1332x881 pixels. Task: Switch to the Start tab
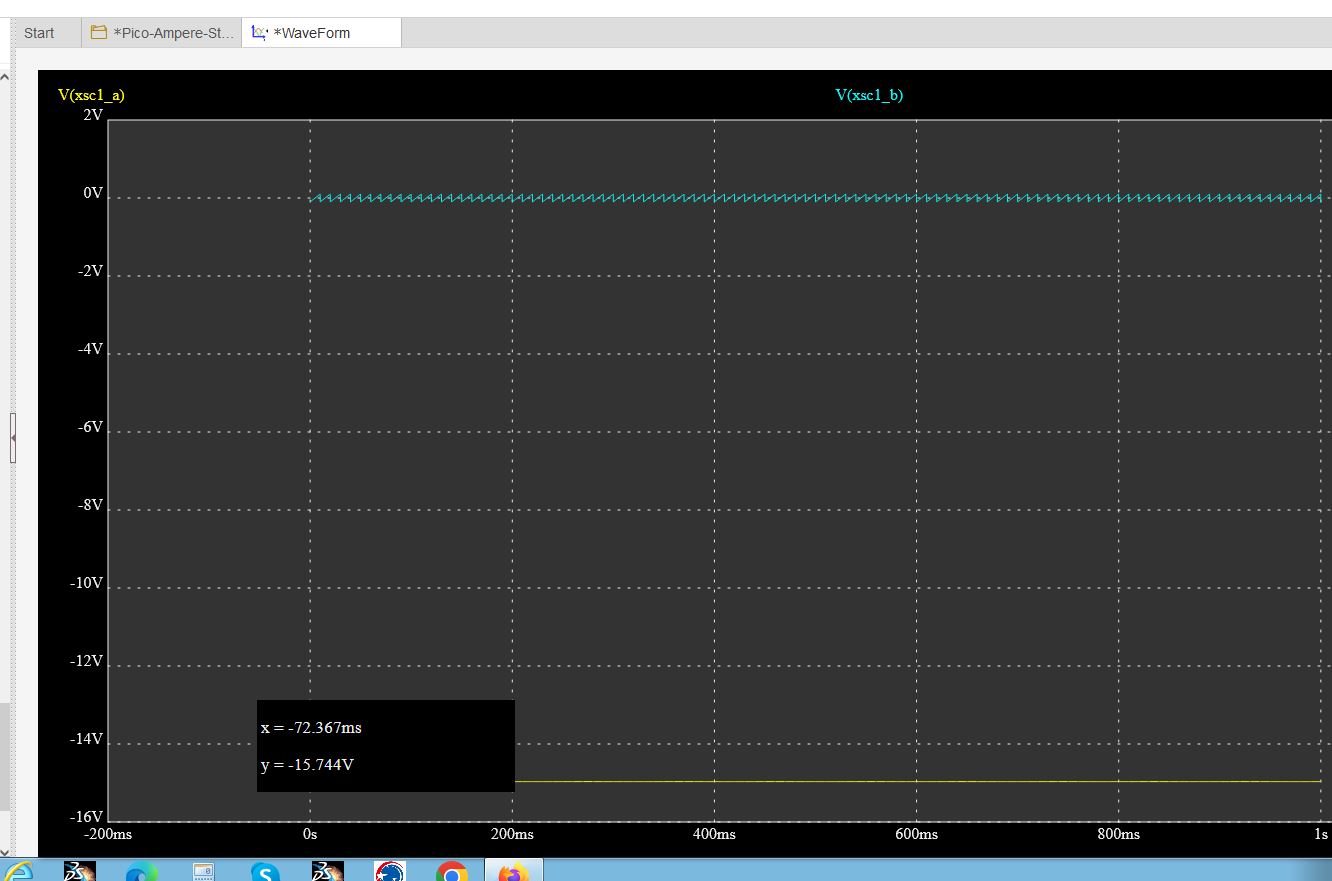(40, 33)
